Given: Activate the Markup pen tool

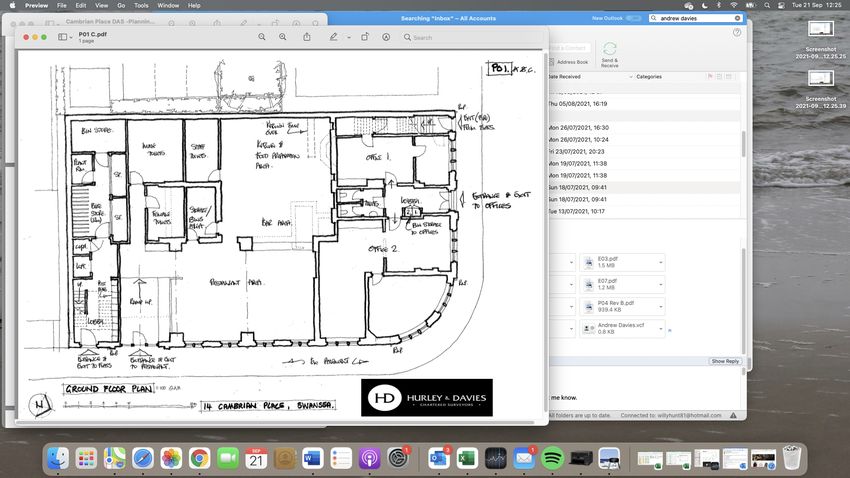Looking at the screenshot, I should point(333,37).
